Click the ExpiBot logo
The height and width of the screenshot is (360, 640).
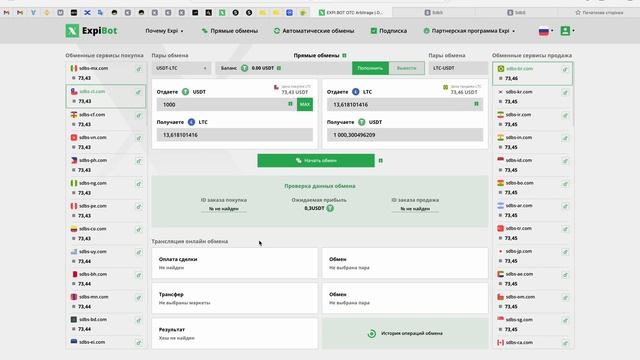[91, 31]
